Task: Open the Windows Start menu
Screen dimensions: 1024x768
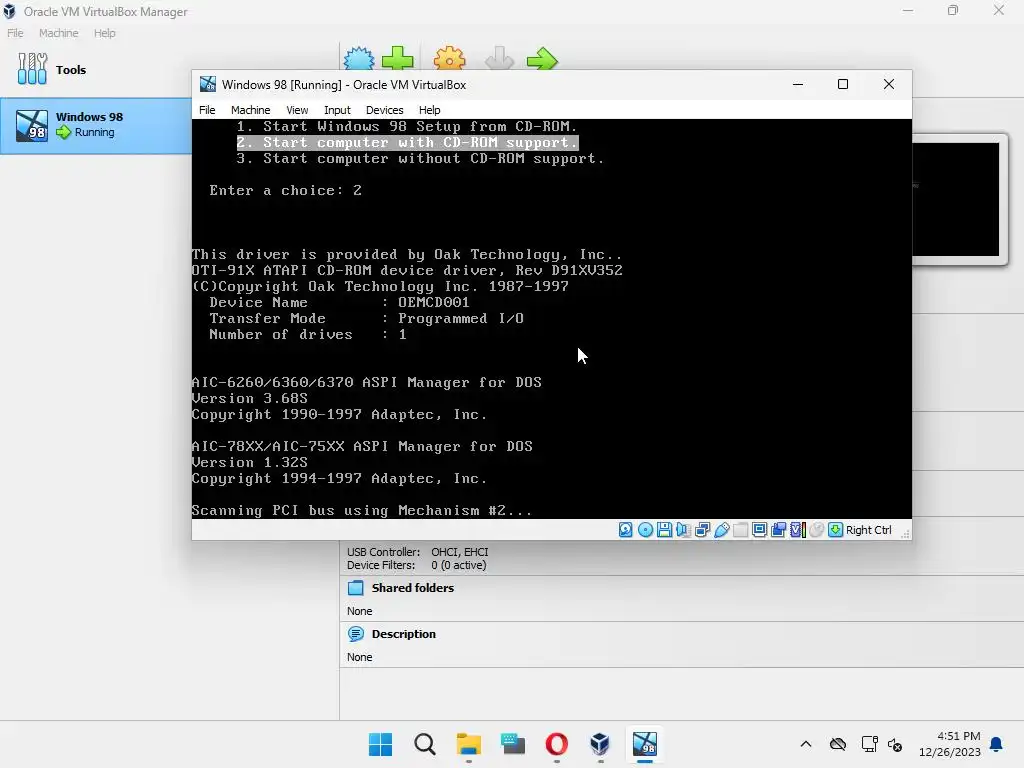Action: click(x=380, y=744)
